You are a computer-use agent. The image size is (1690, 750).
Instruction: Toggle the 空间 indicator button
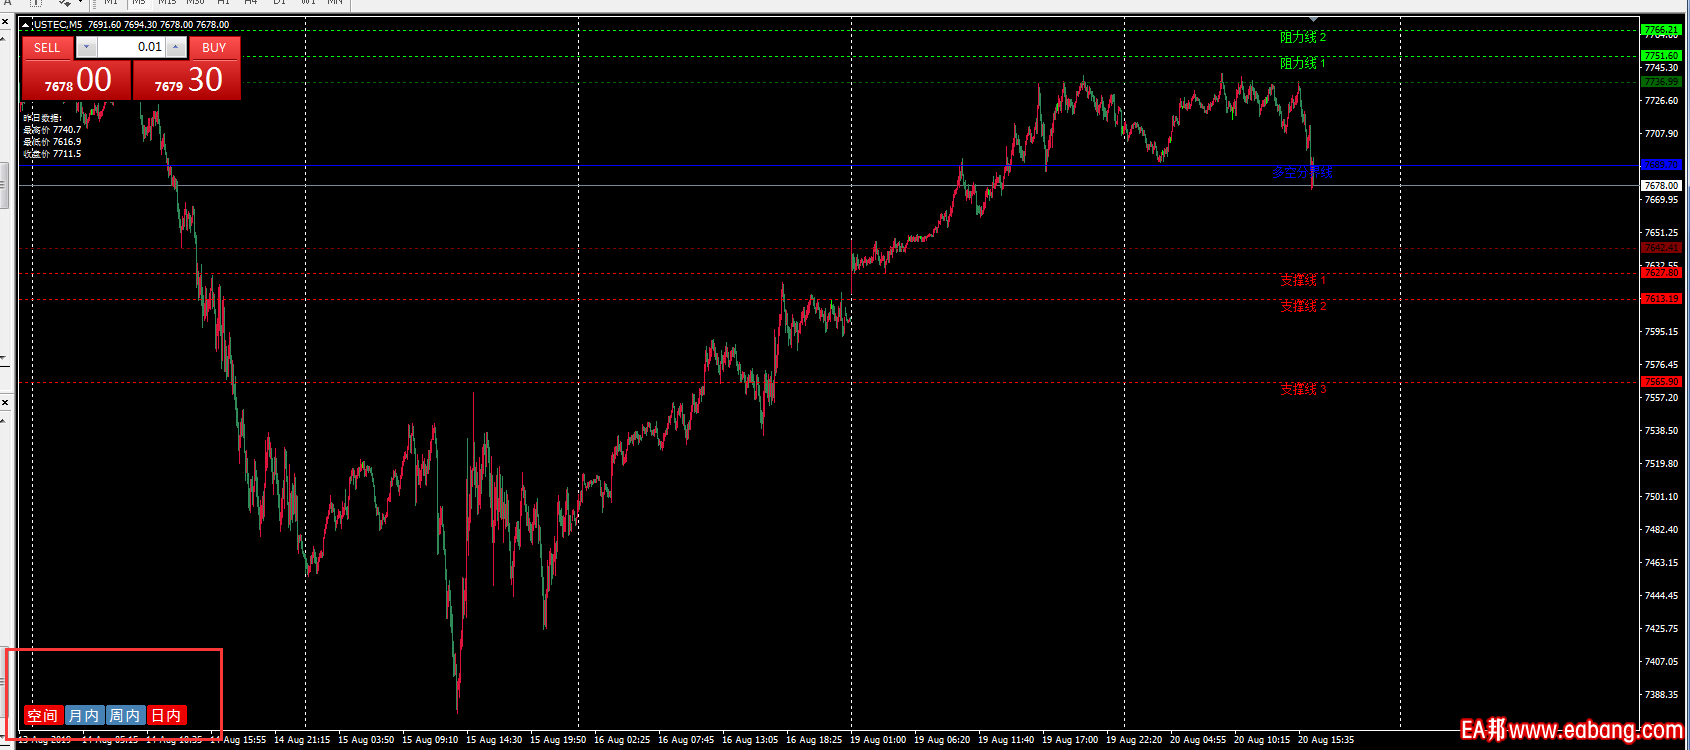(x=43, y=715)
